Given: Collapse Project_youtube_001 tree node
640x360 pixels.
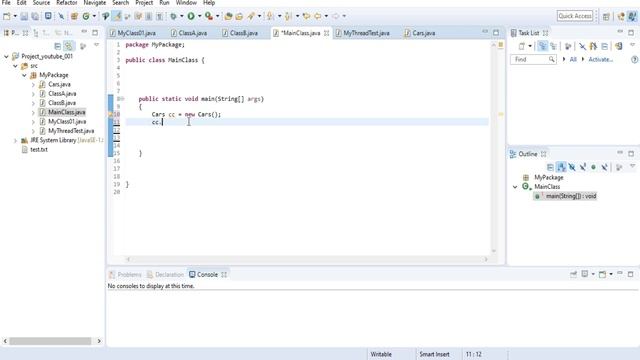Looking at the screenshot, I should point(6,56).
